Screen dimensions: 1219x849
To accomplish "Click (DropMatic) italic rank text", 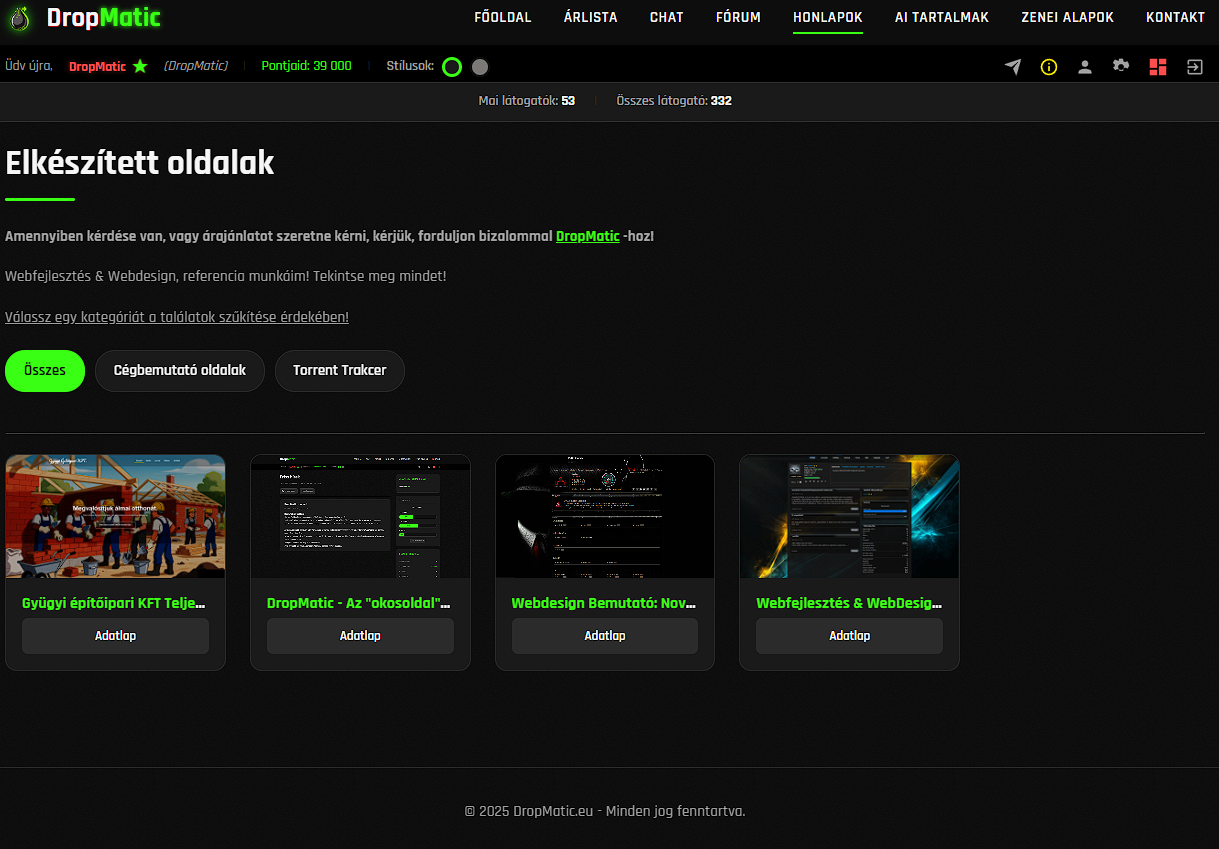I will pyautogui.click(x=196, y=66).
